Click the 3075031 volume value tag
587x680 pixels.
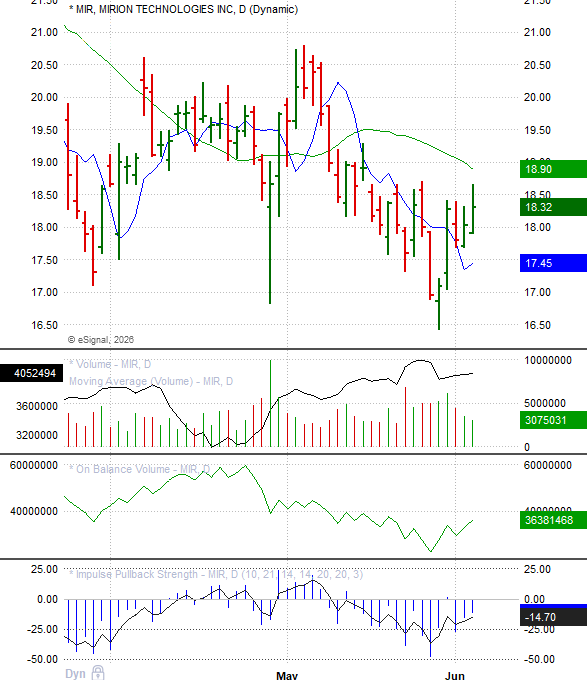coord(553,420)
